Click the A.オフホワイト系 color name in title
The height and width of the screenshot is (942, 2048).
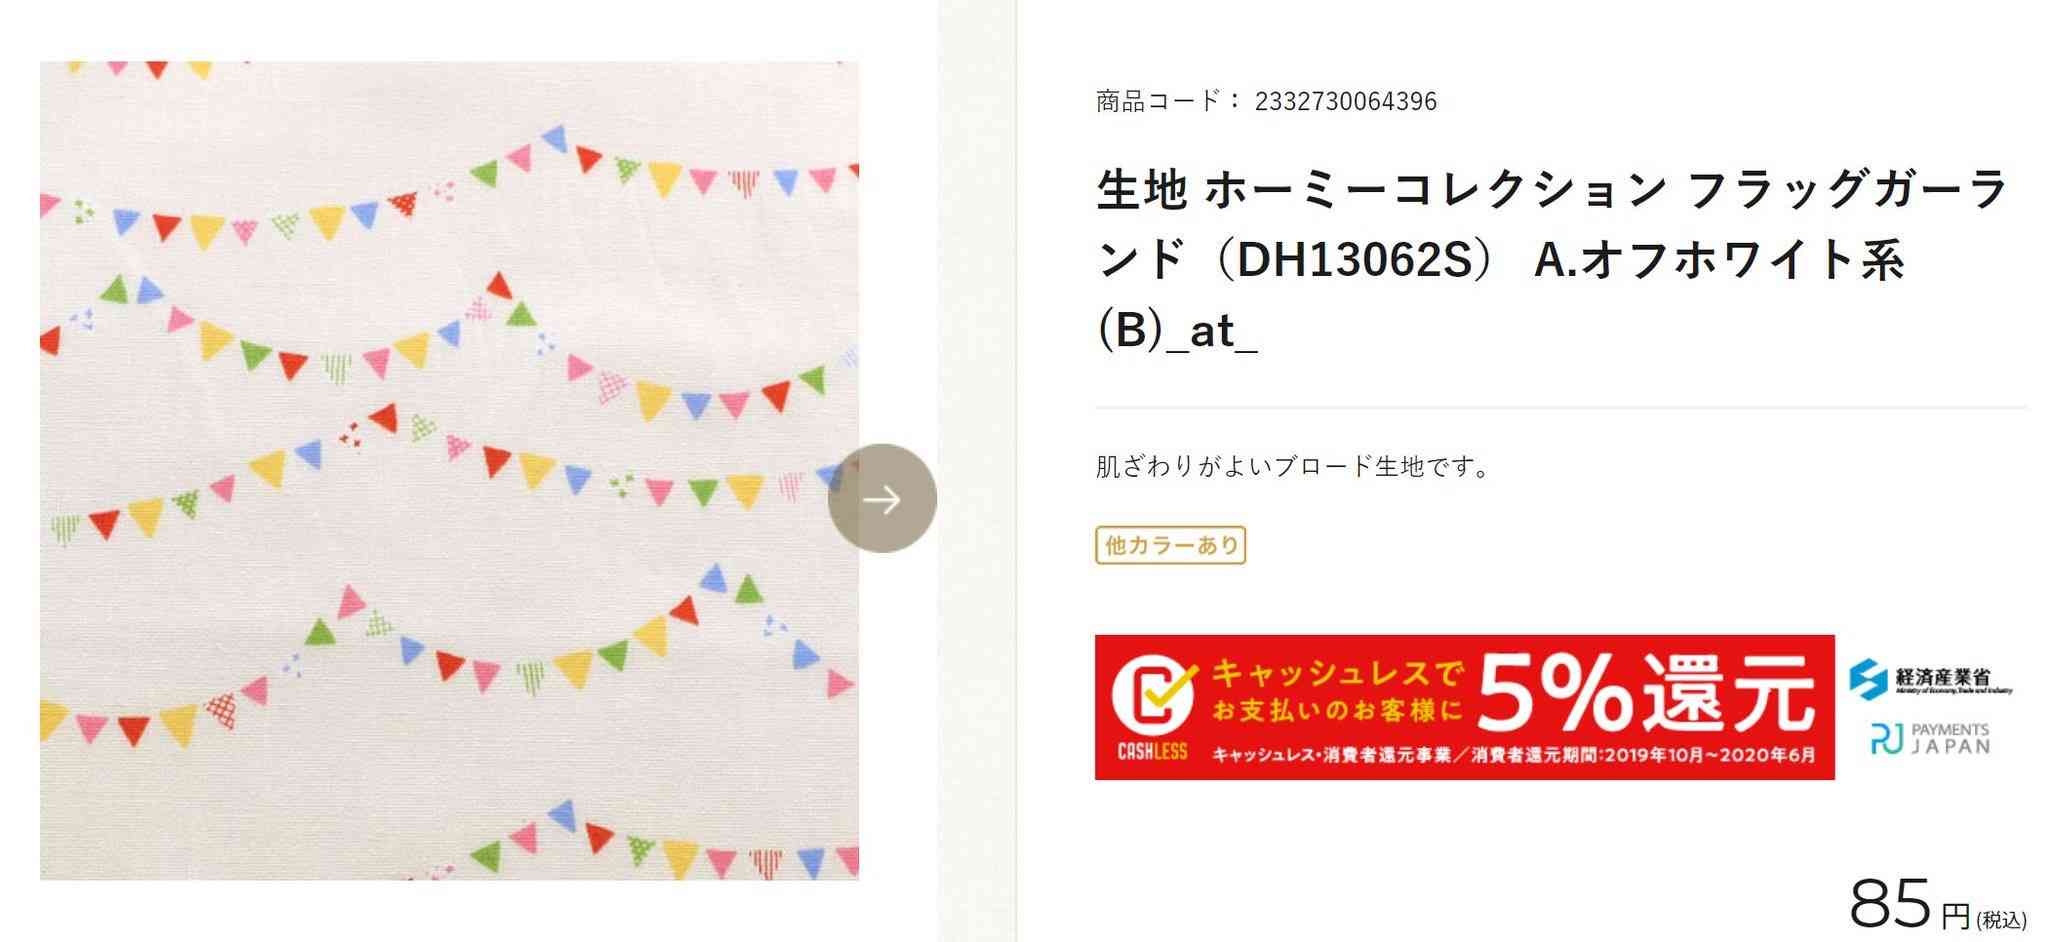tap(1719, 260)
